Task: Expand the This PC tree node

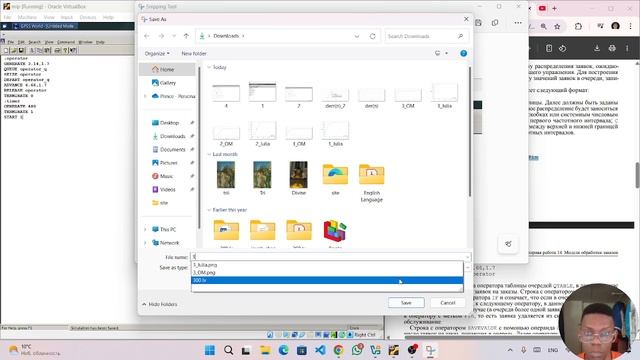Action: point(145,229)
